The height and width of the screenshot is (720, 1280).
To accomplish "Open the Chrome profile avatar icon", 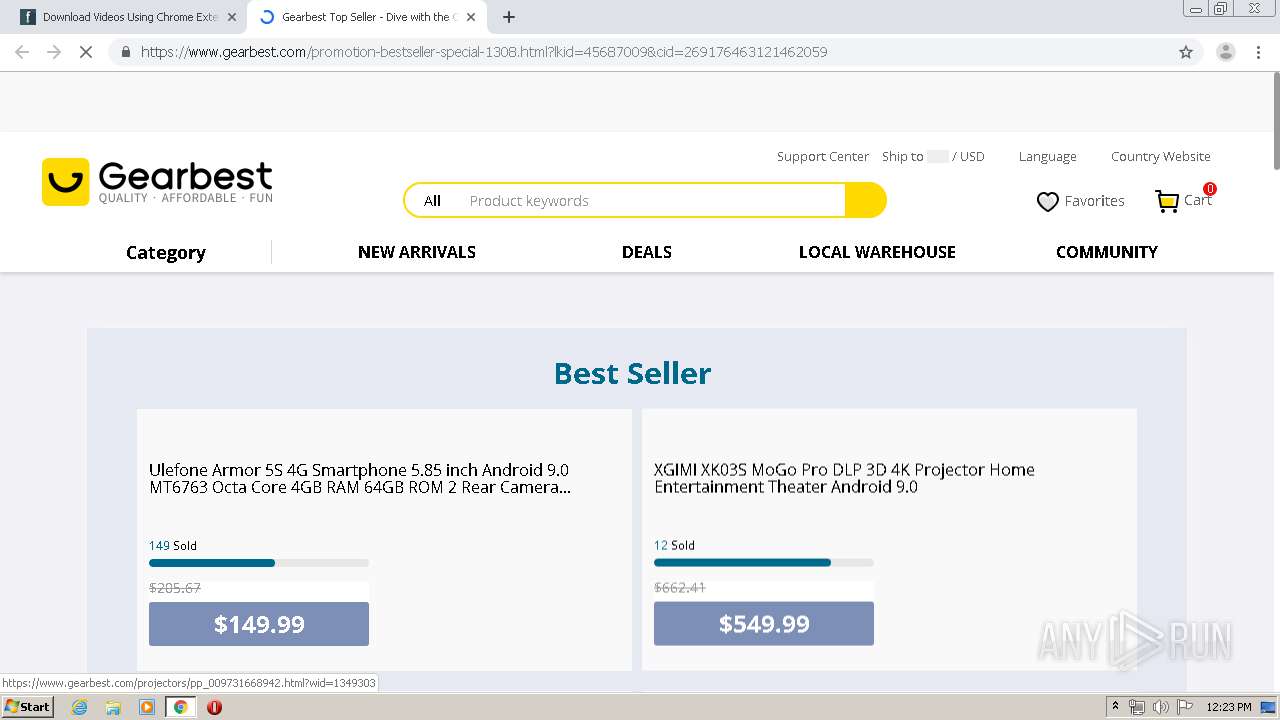I will click(x=1225, y=52).
